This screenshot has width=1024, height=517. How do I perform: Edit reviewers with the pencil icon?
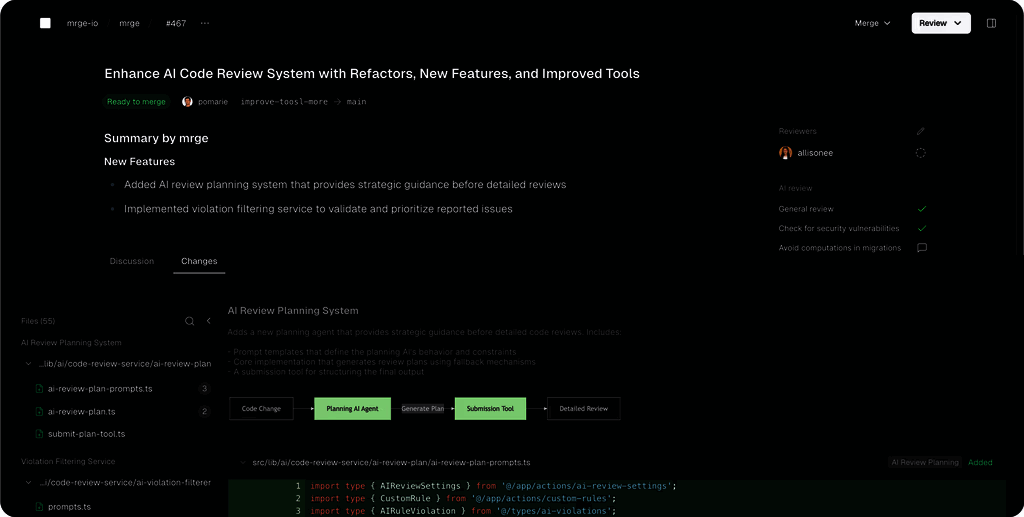pyautogui.click(x=921, y=131)
